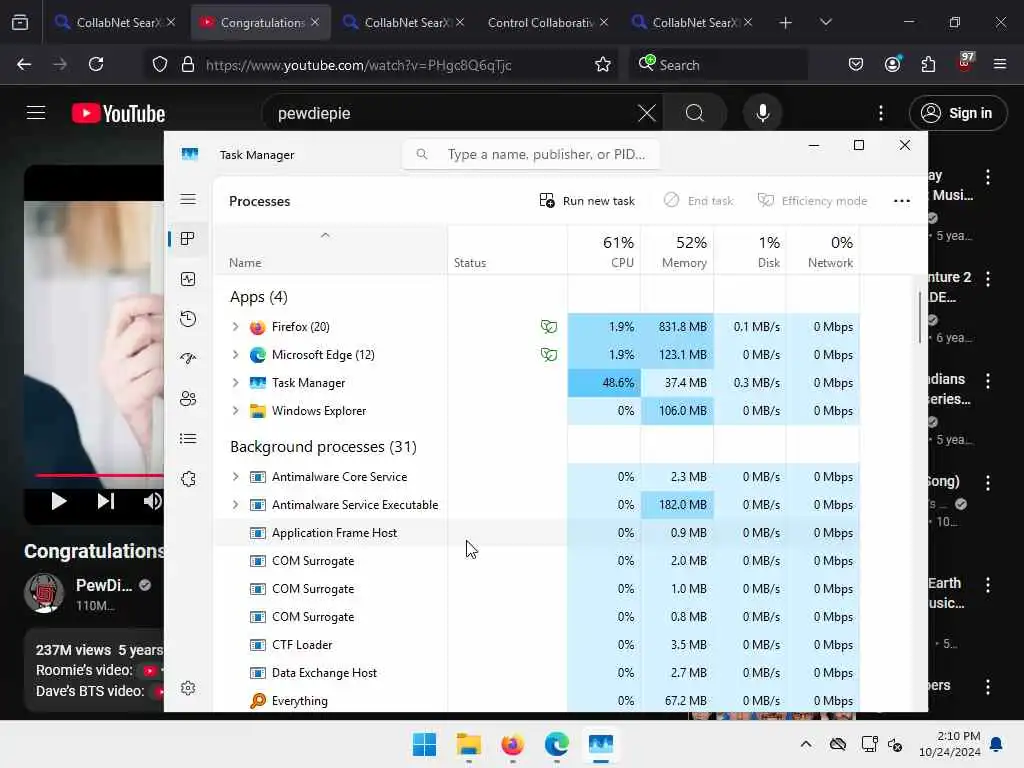Viewport: 1024px width, 768px height.
Task: Select CTF Loader process row
Action: (536, 645)
